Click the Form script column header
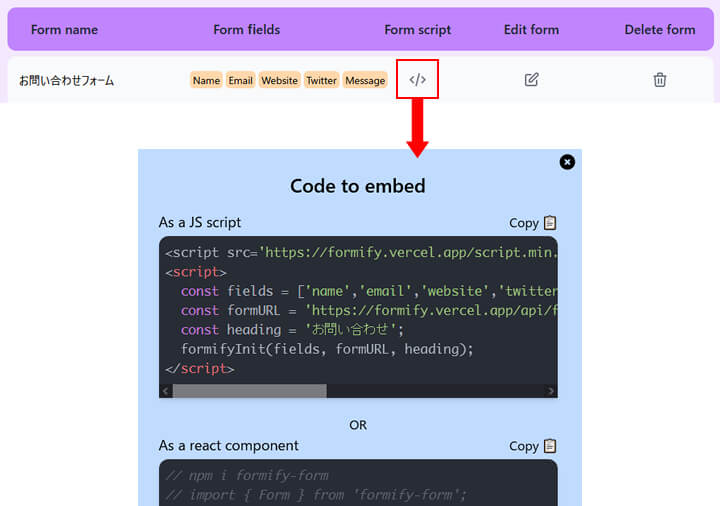720x506 pixels. pyautogui.click(x=417, y=30)
